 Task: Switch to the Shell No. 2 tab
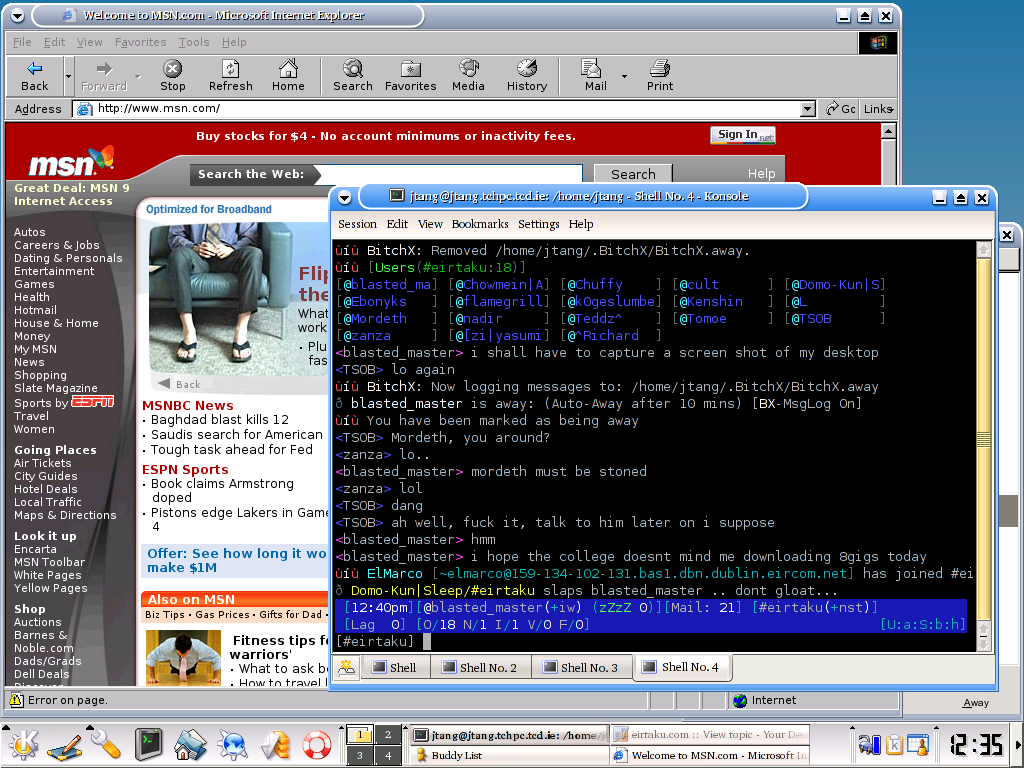pos(480,668)
